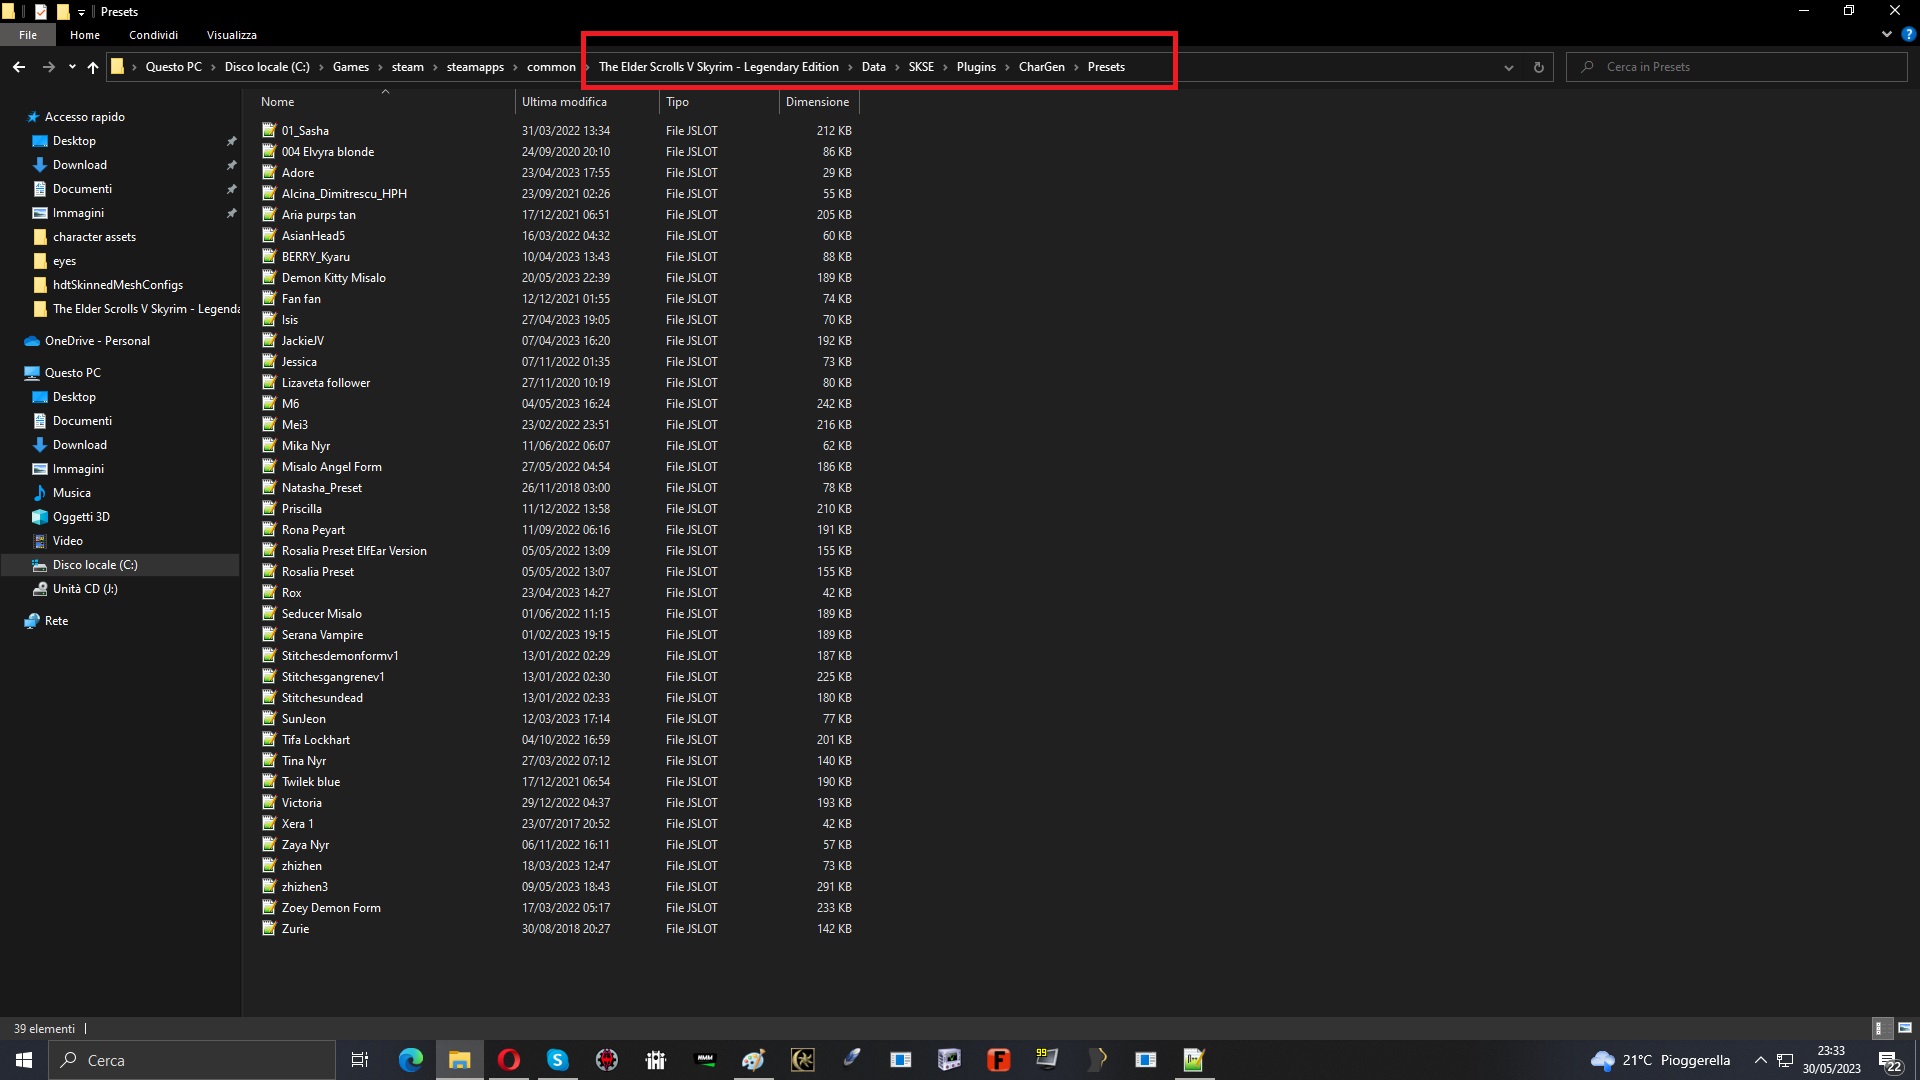Click the common breadcrumb segment
Image resolution: width=1920 pixels, height=1080 pixels.
tap(551, 67)
